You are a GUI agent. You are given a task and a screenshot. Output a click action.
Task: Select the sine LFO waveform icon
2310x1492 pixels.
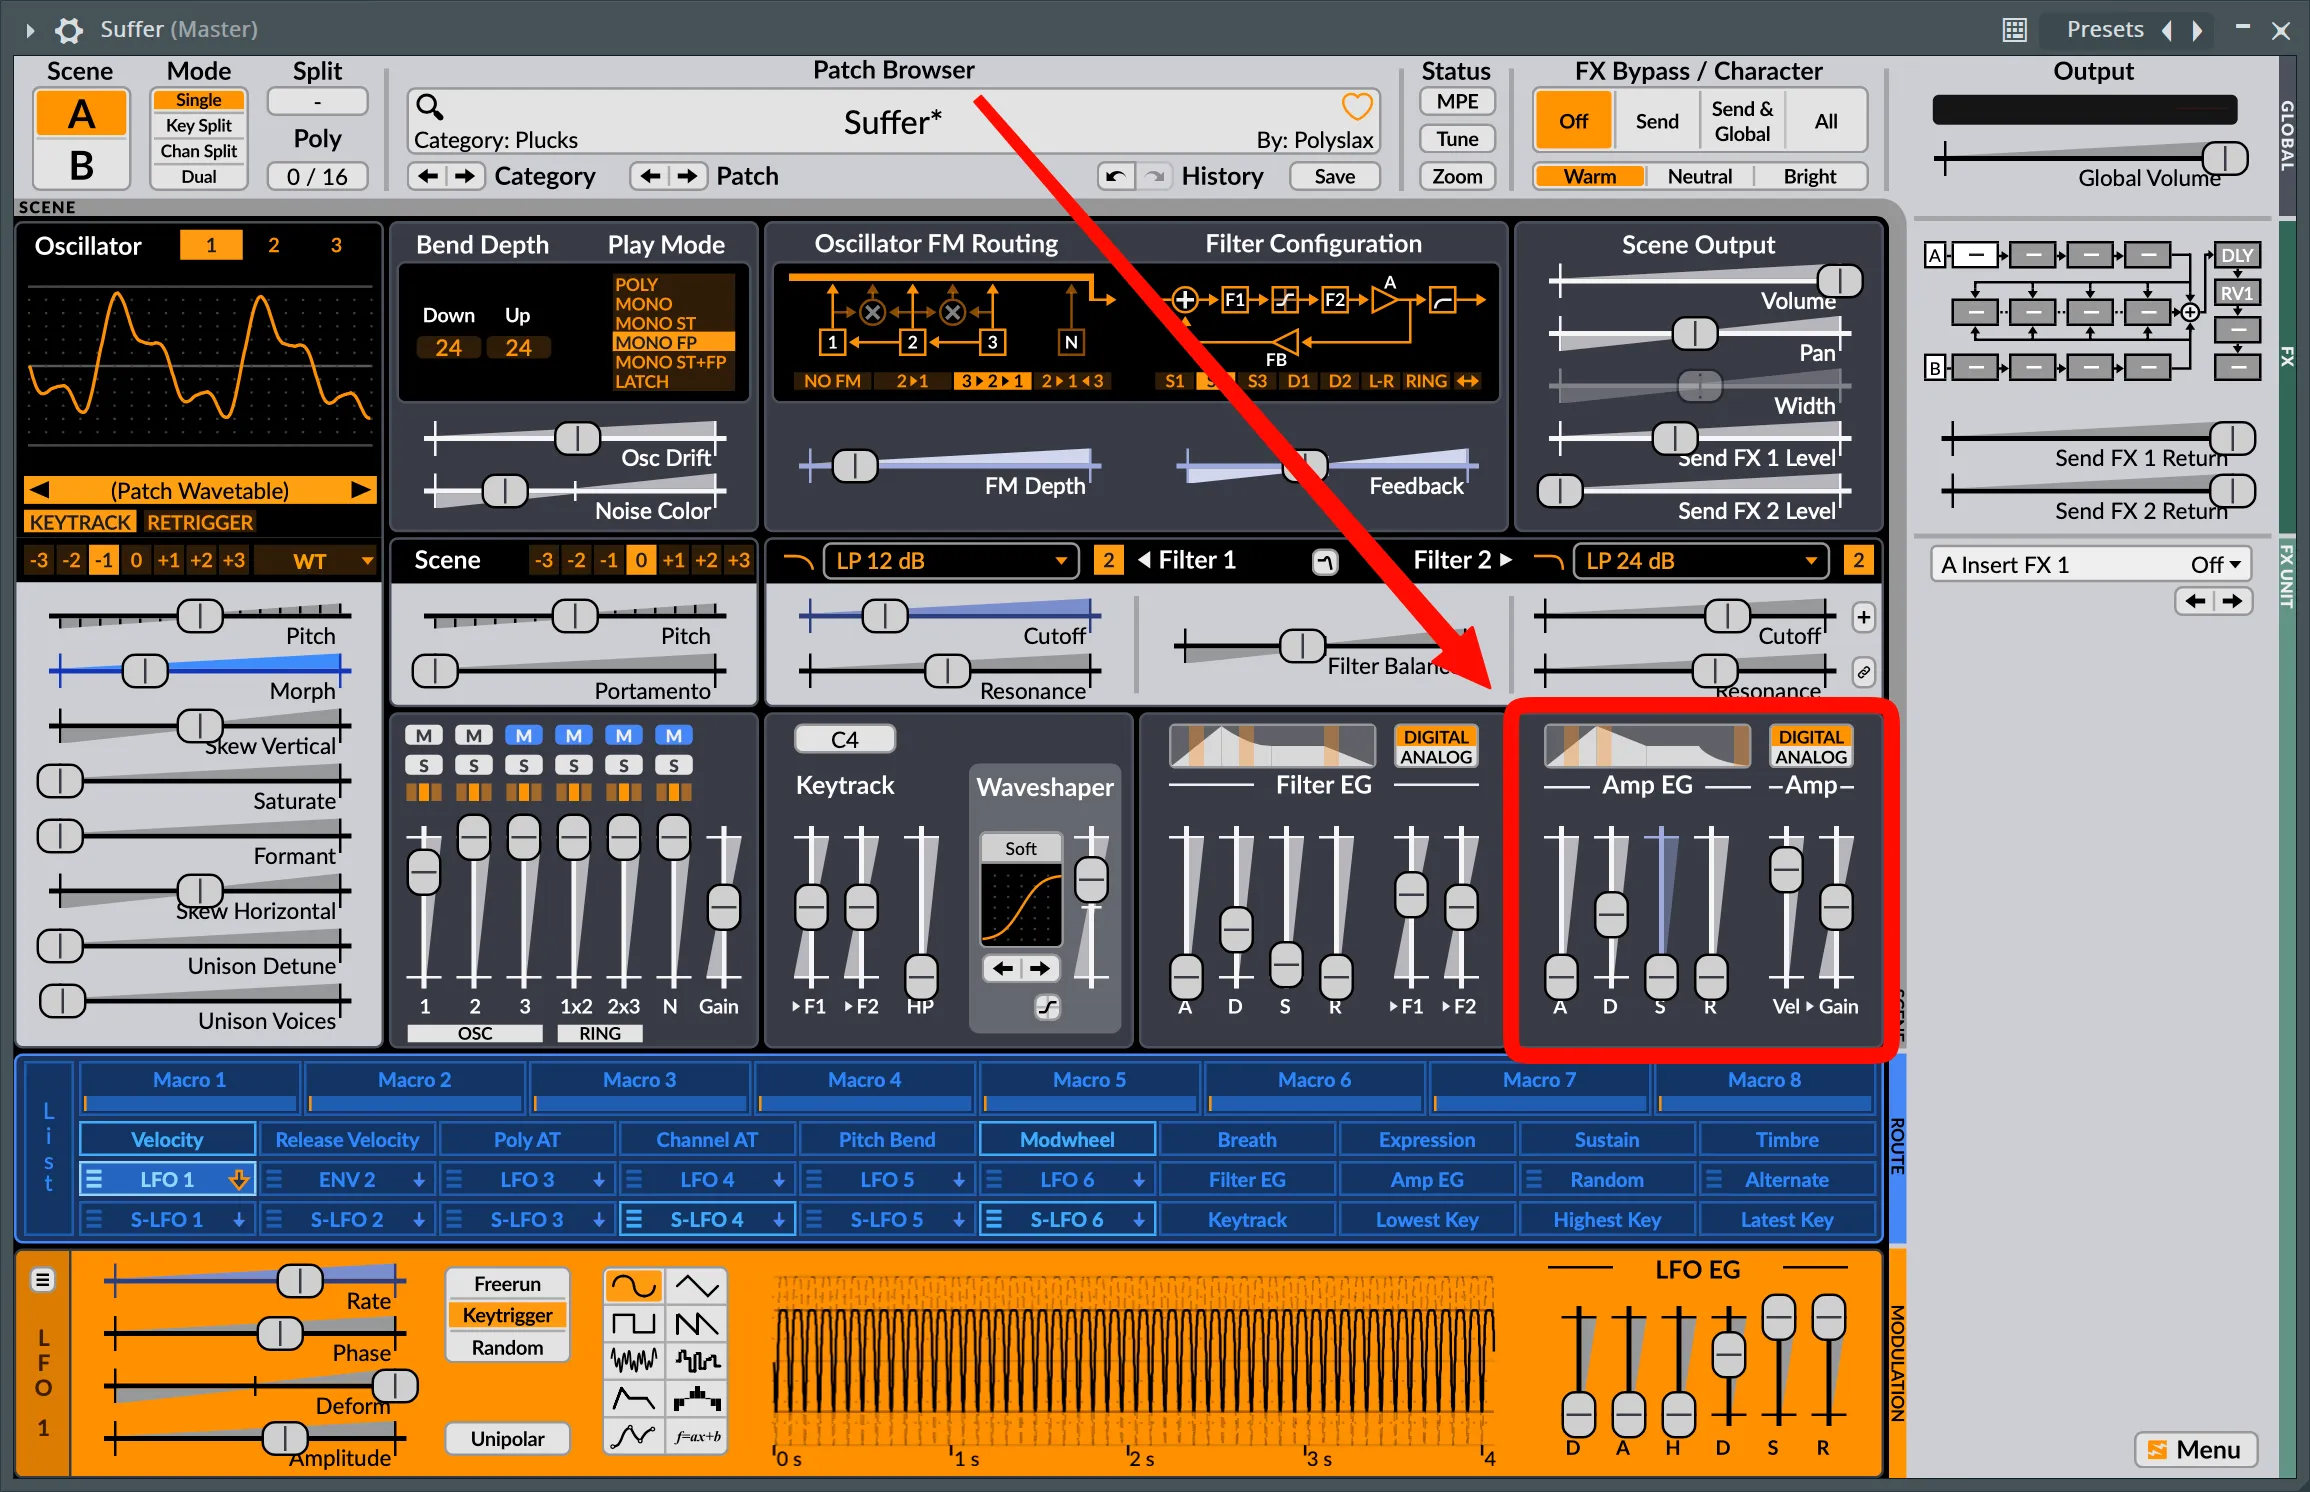click(x=634, y=1284)
